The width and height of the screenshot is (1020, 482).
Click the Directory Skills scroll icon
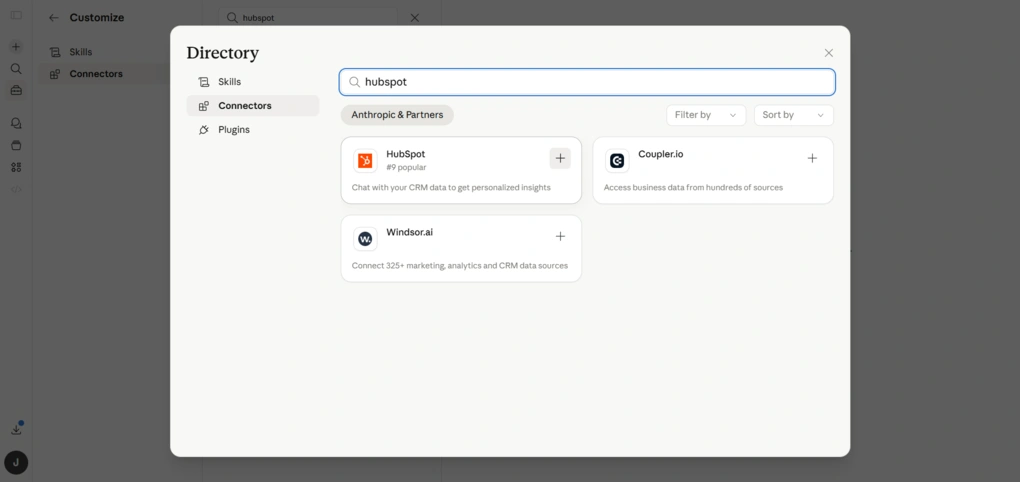pos(204,82)
